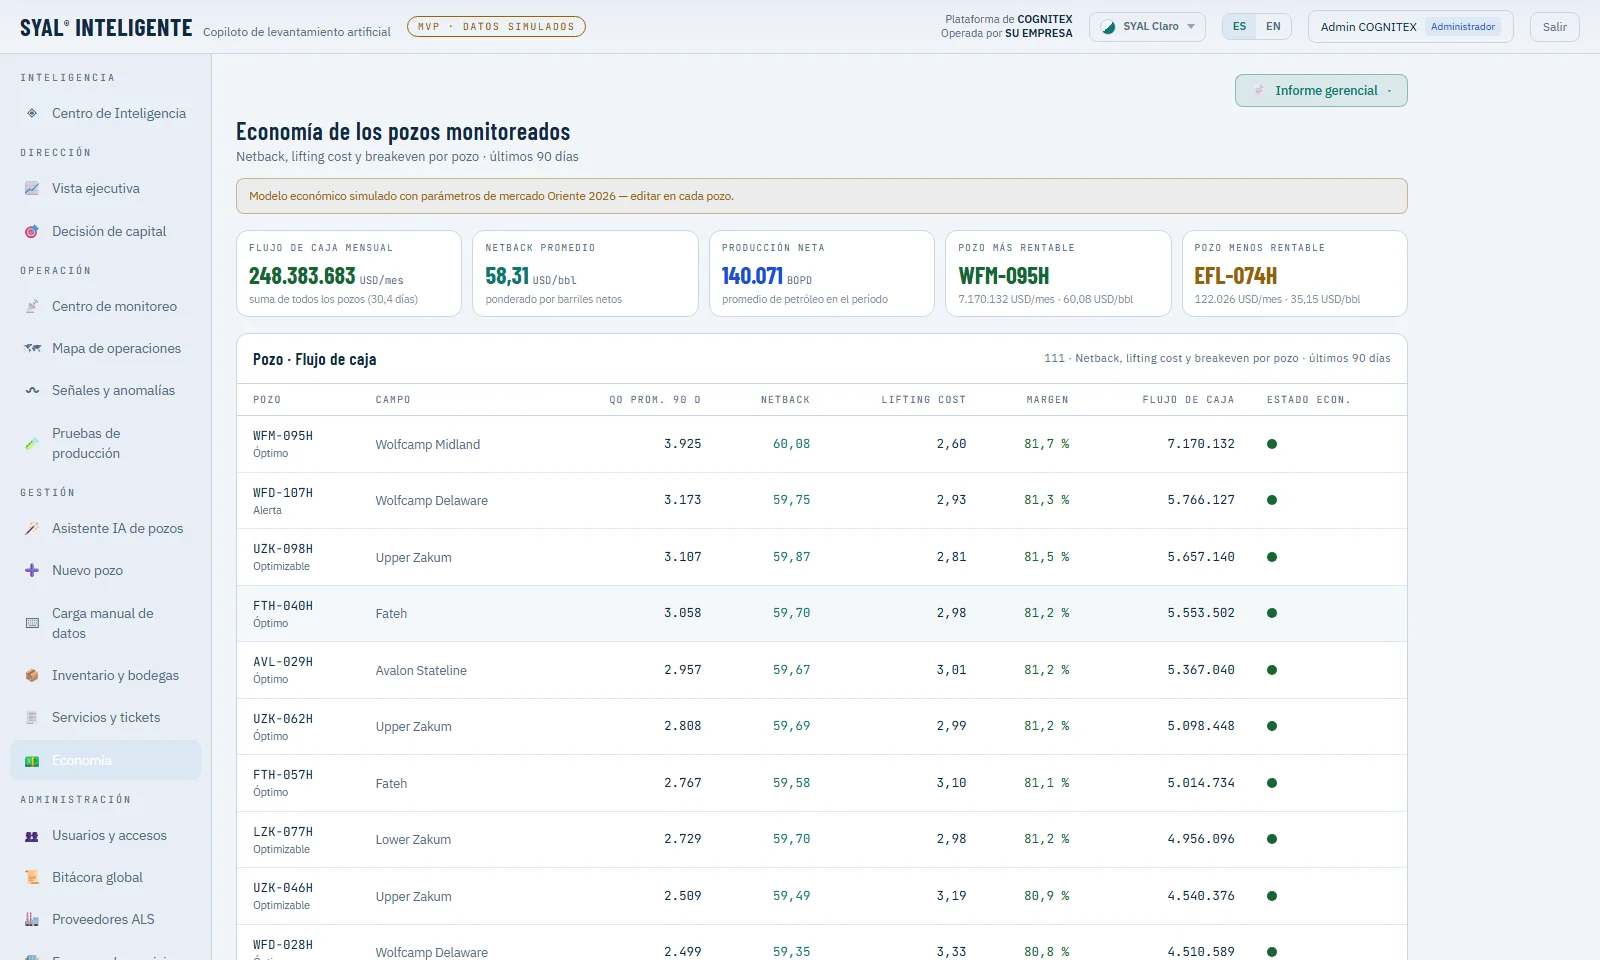Click the green status dot for WFM-095H
Screen dimensions: 1600x960
1272,444
